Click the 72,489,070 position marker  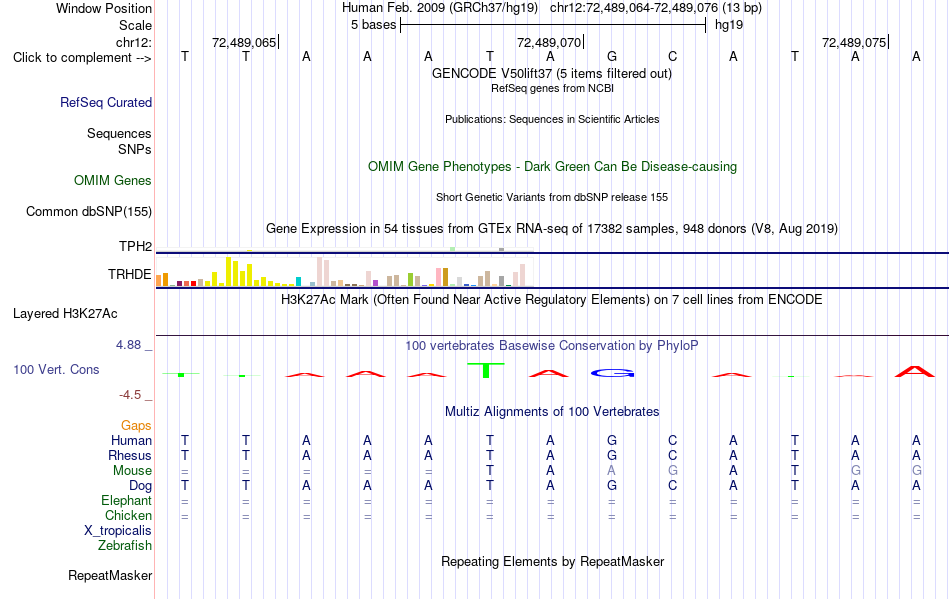(550, 42)
